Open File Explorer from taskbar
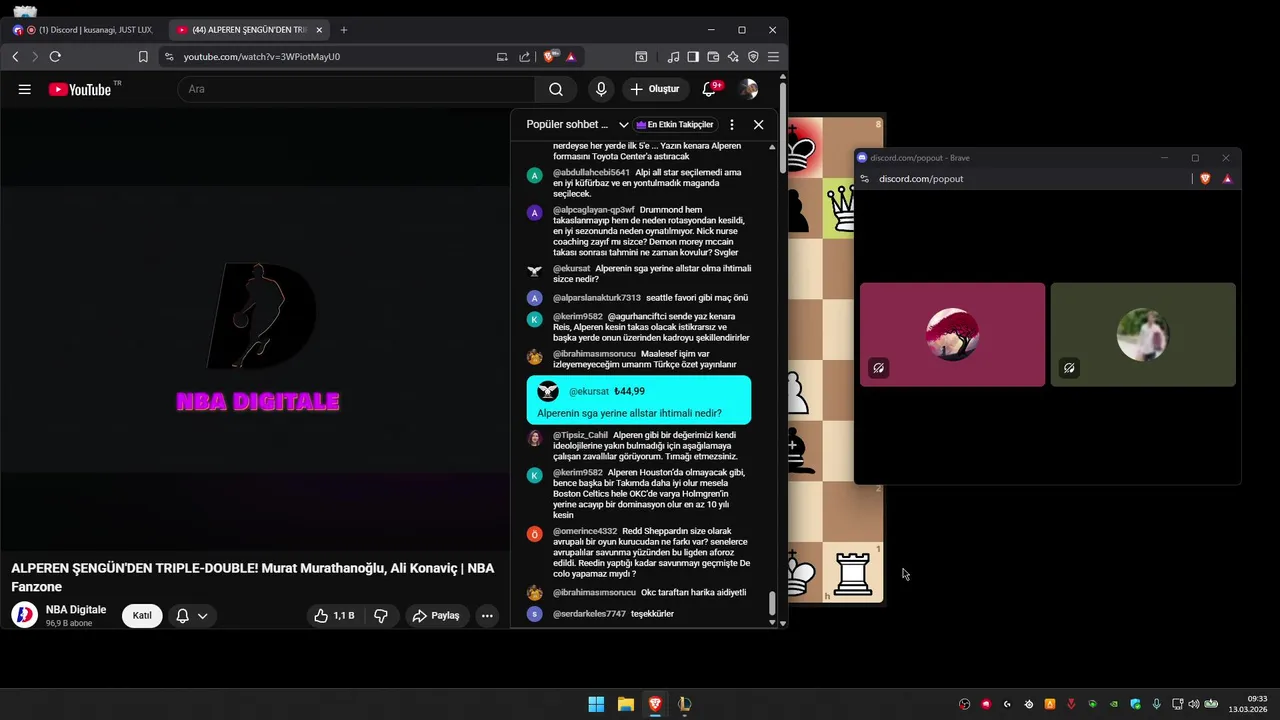 tap(625, 704)
